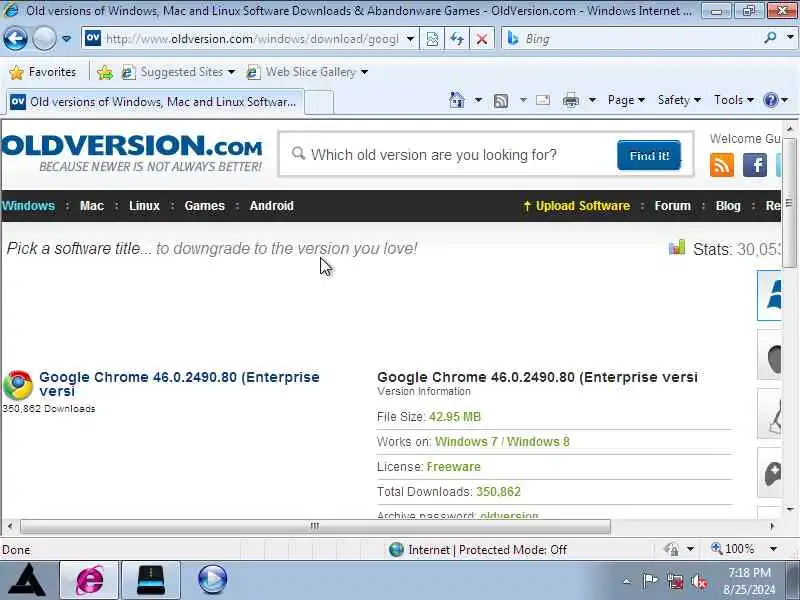Select the Games navigation item
Viewport: 800px width, 600px height.
pyautogui.click(x=205, y=206)
